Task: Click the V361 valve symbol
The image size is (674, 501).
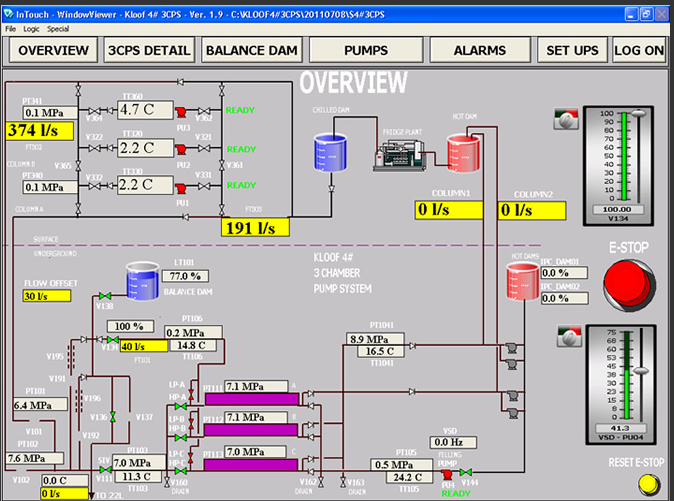Action: [x=222, y=165]
